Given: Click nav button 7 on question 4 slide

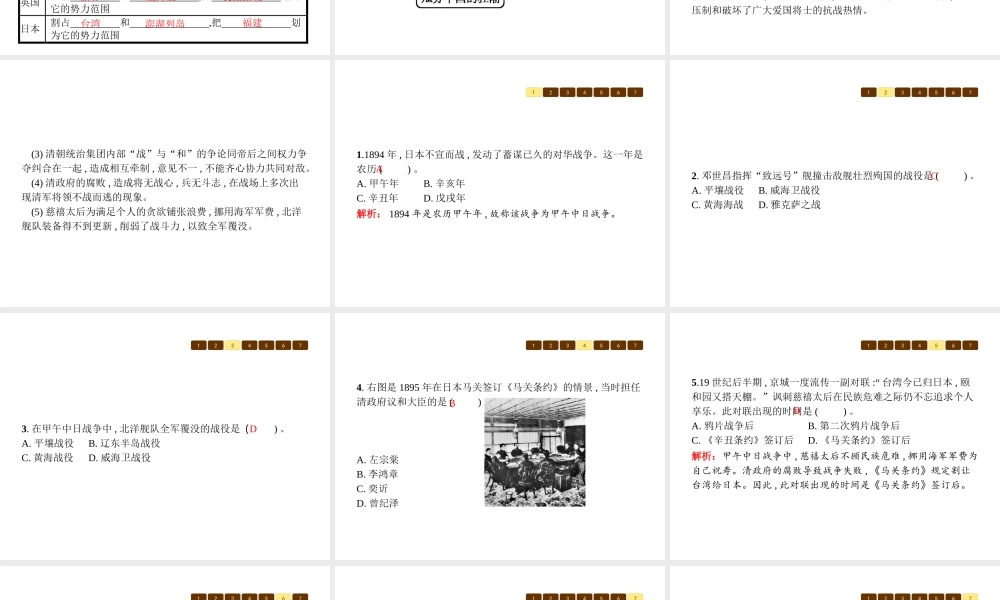Looking at the screenshot, I should (x=635, y=346).
